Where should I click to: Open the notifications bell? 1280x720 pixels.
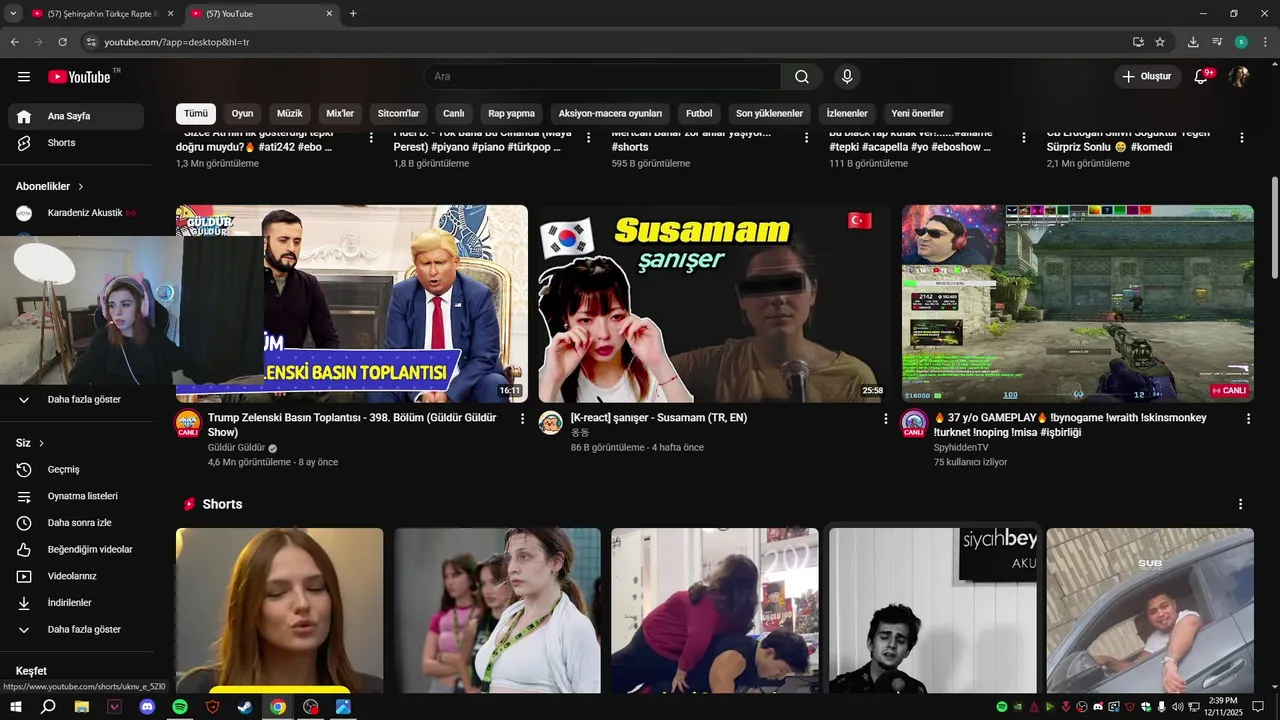(x=1202, y=77)
